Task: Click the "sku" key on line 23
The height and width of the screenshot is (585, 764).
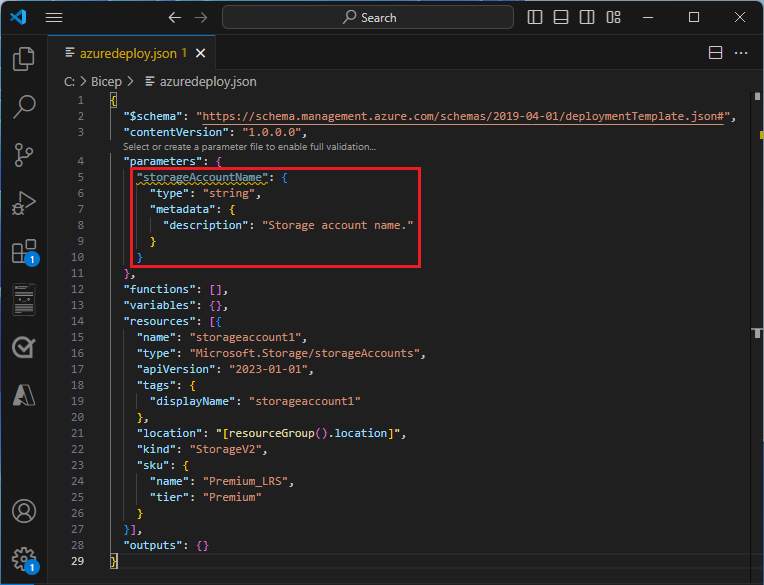Action: point(153,465)
